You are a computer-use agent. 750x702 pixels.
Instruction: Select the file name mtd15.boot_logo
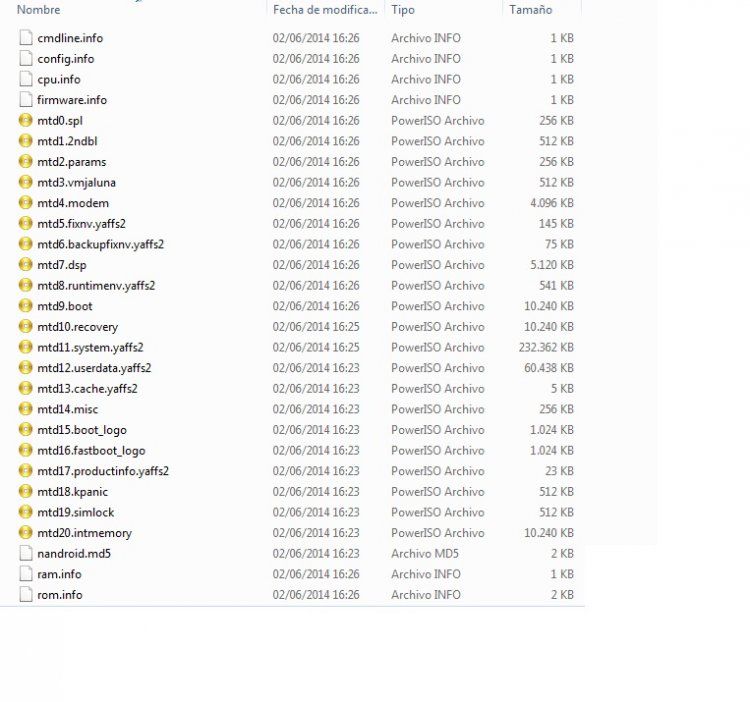click(82, 430)
